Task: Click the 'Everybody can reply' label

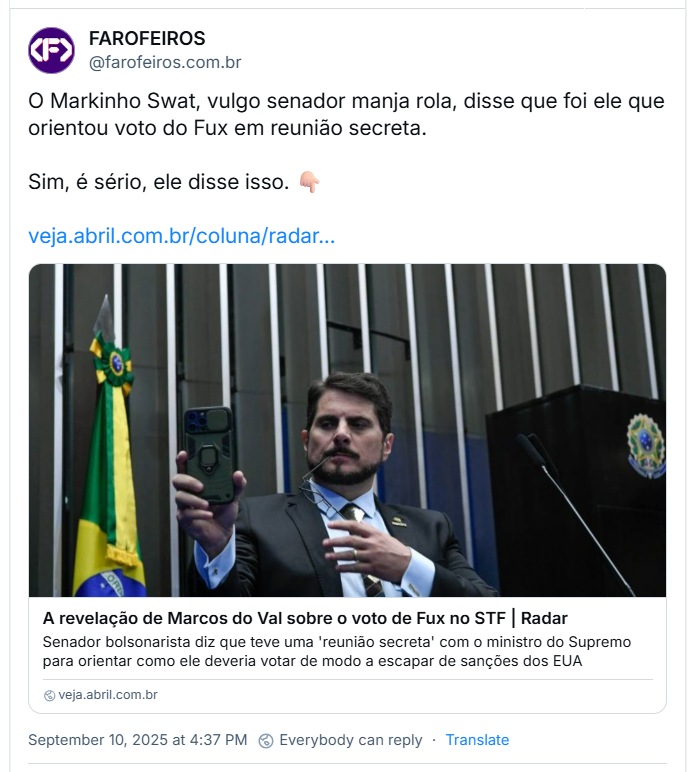Action: [350, 740]
